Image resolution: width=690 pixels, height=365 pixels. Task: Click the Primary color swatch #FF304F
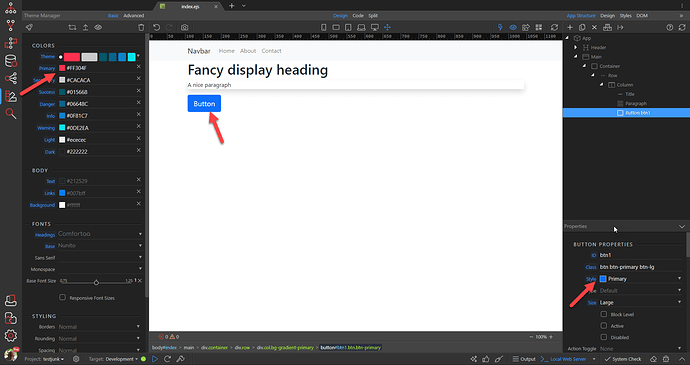[x=62, y=68]
